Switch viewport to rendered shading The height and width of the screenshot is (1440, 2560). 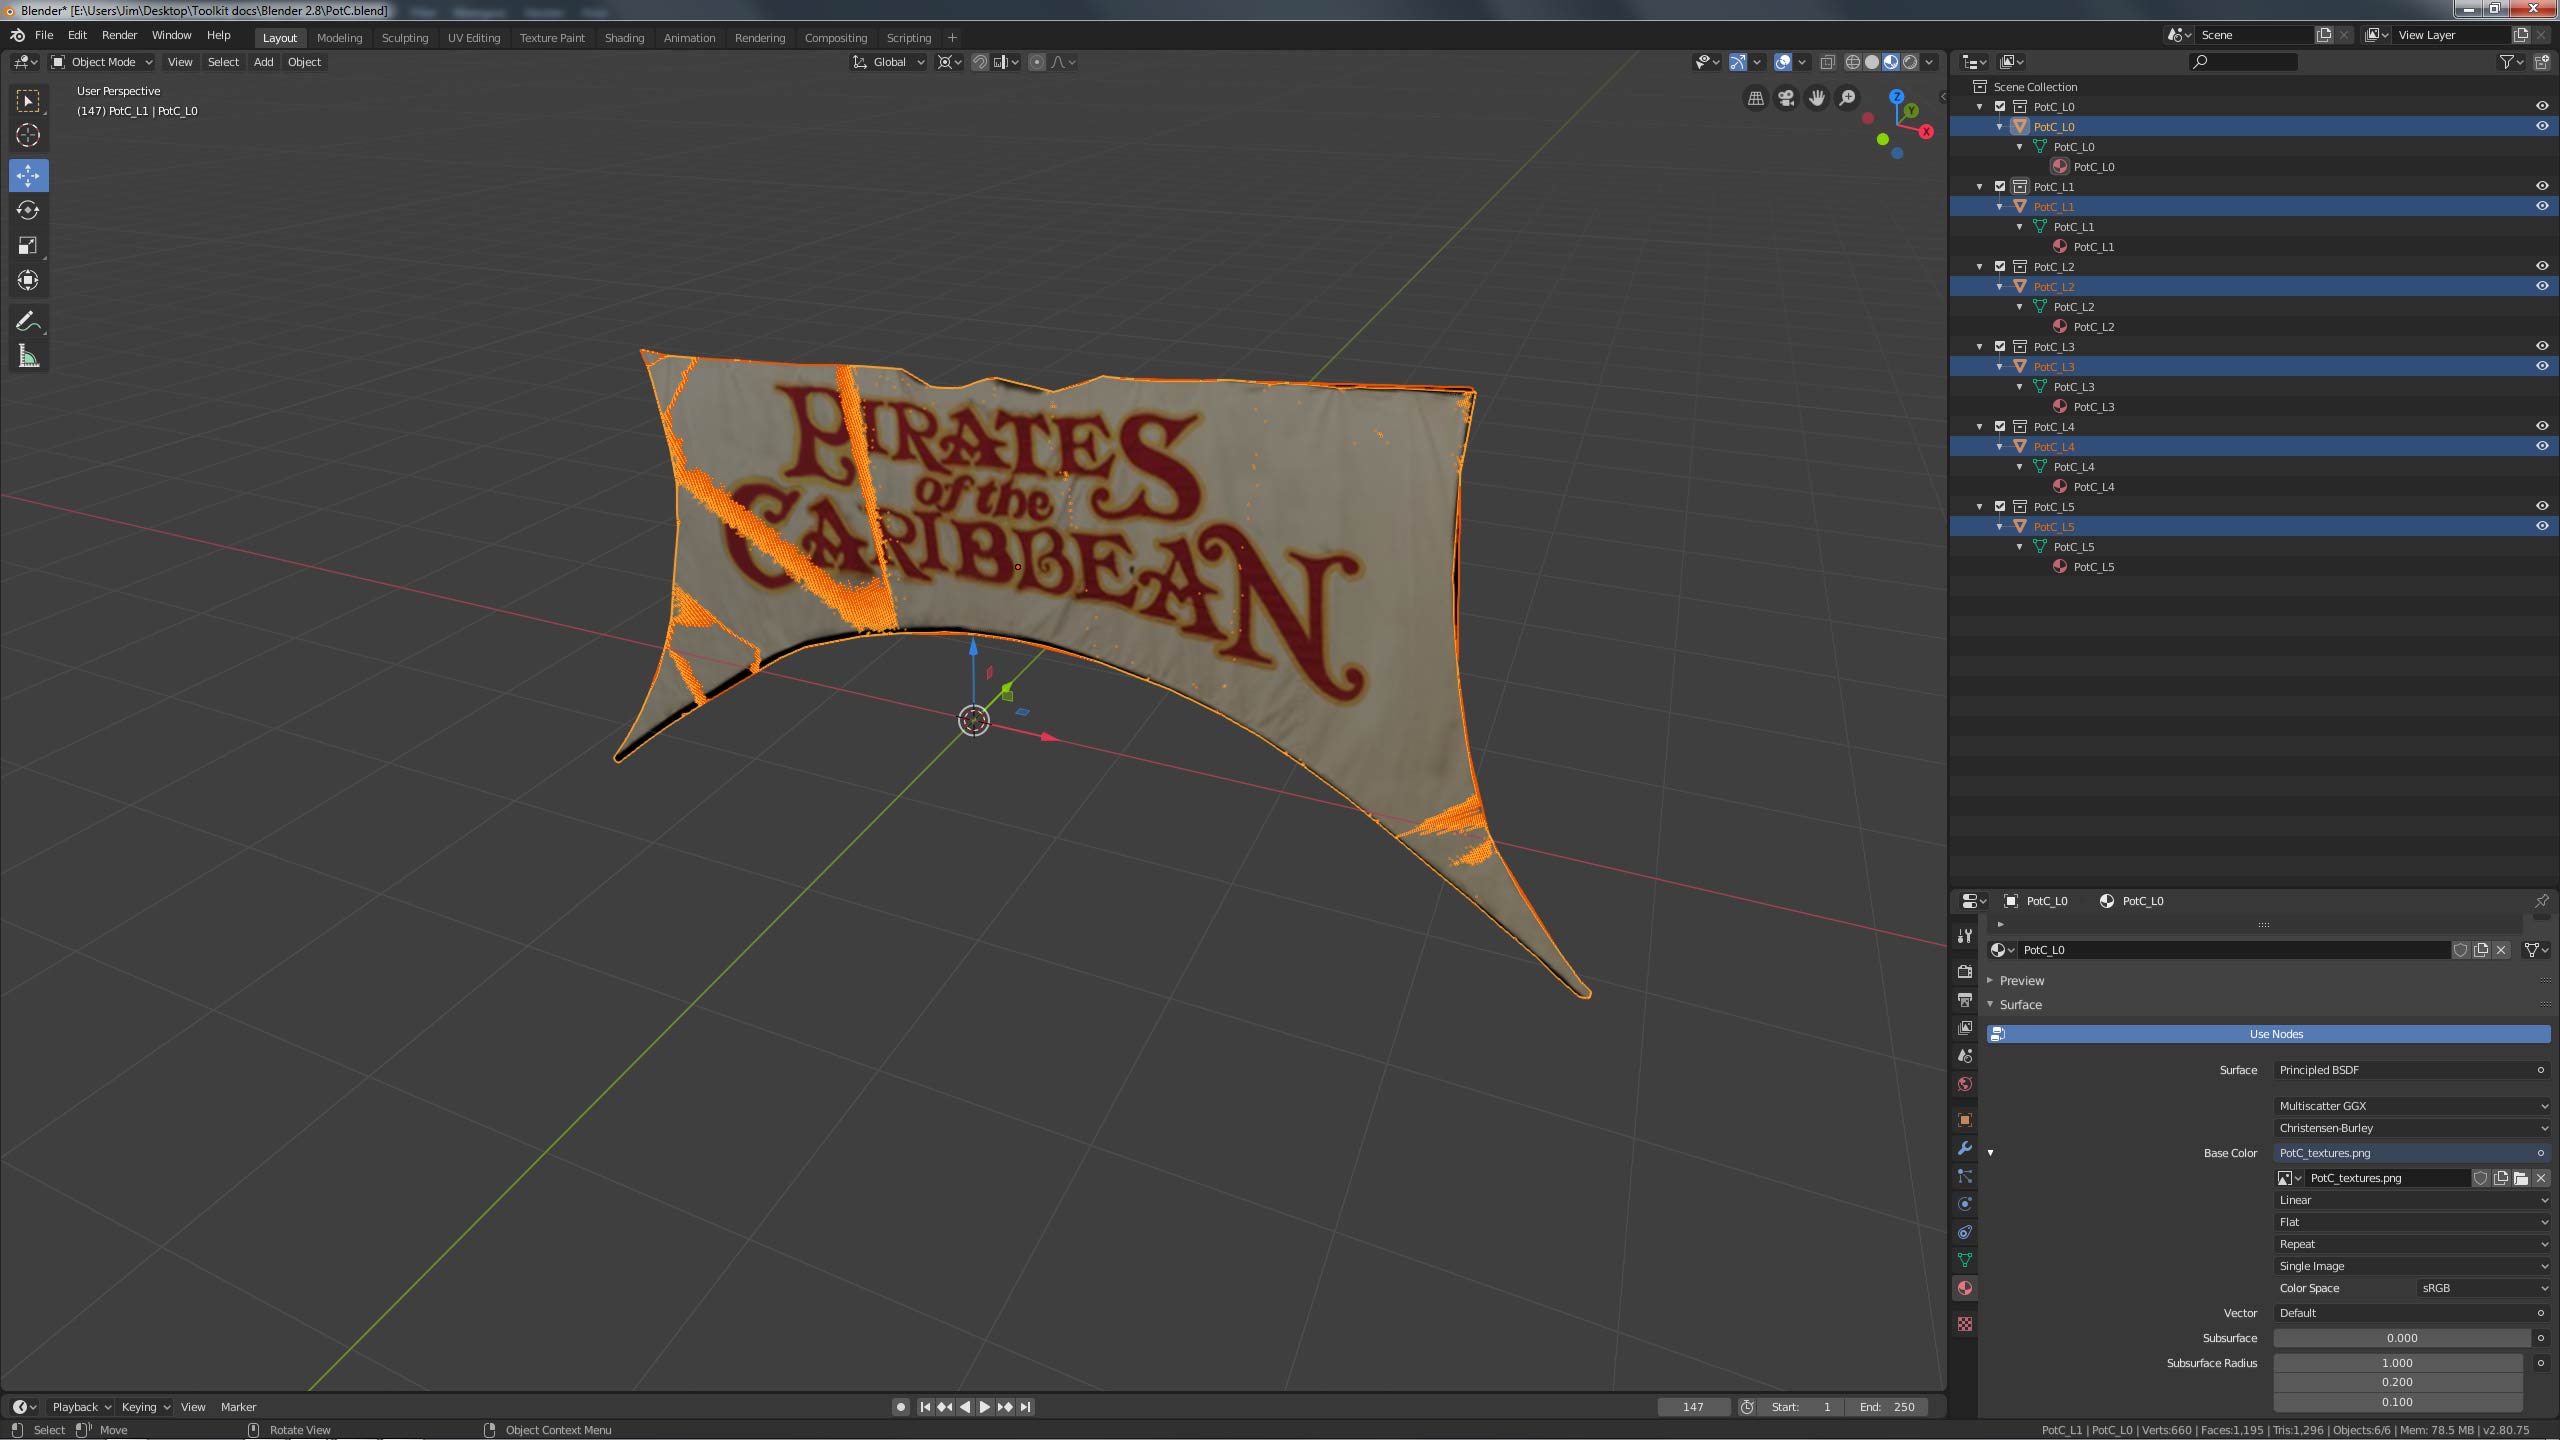[1910, 62]
